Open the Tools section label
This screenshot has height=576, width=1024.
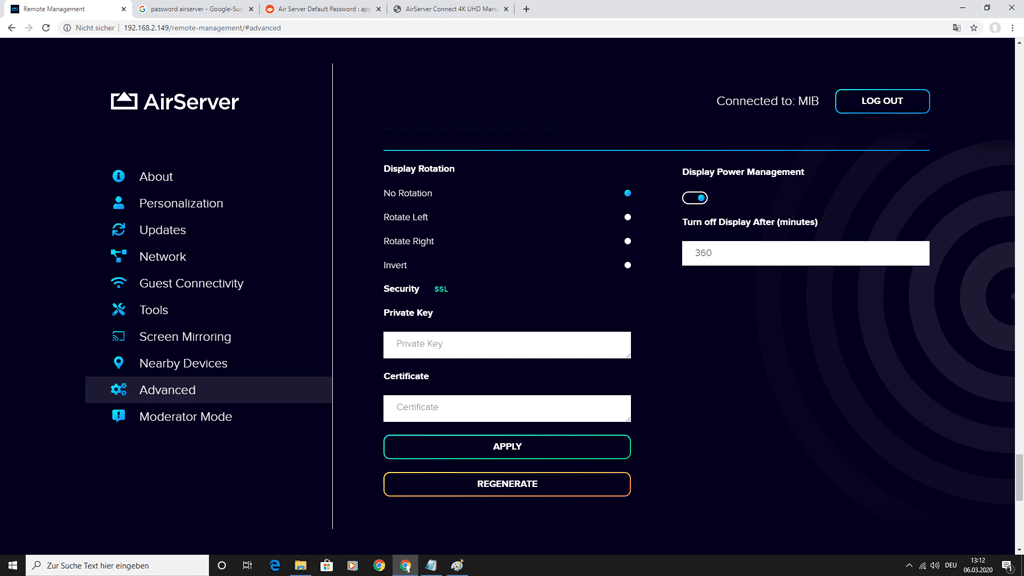[153, 310]
